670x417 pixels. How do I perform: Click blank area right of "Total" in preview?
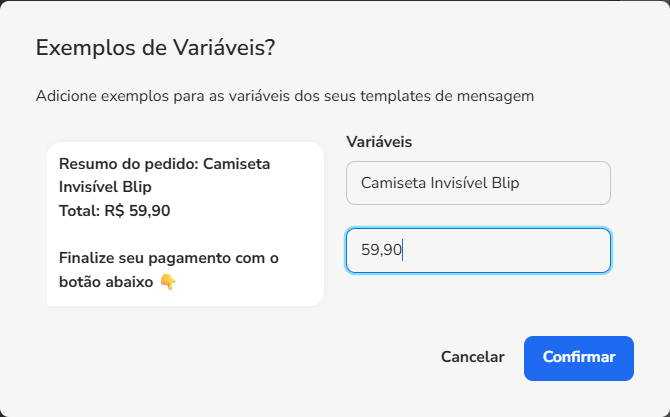pyautogui.click(x=250, y=211)
